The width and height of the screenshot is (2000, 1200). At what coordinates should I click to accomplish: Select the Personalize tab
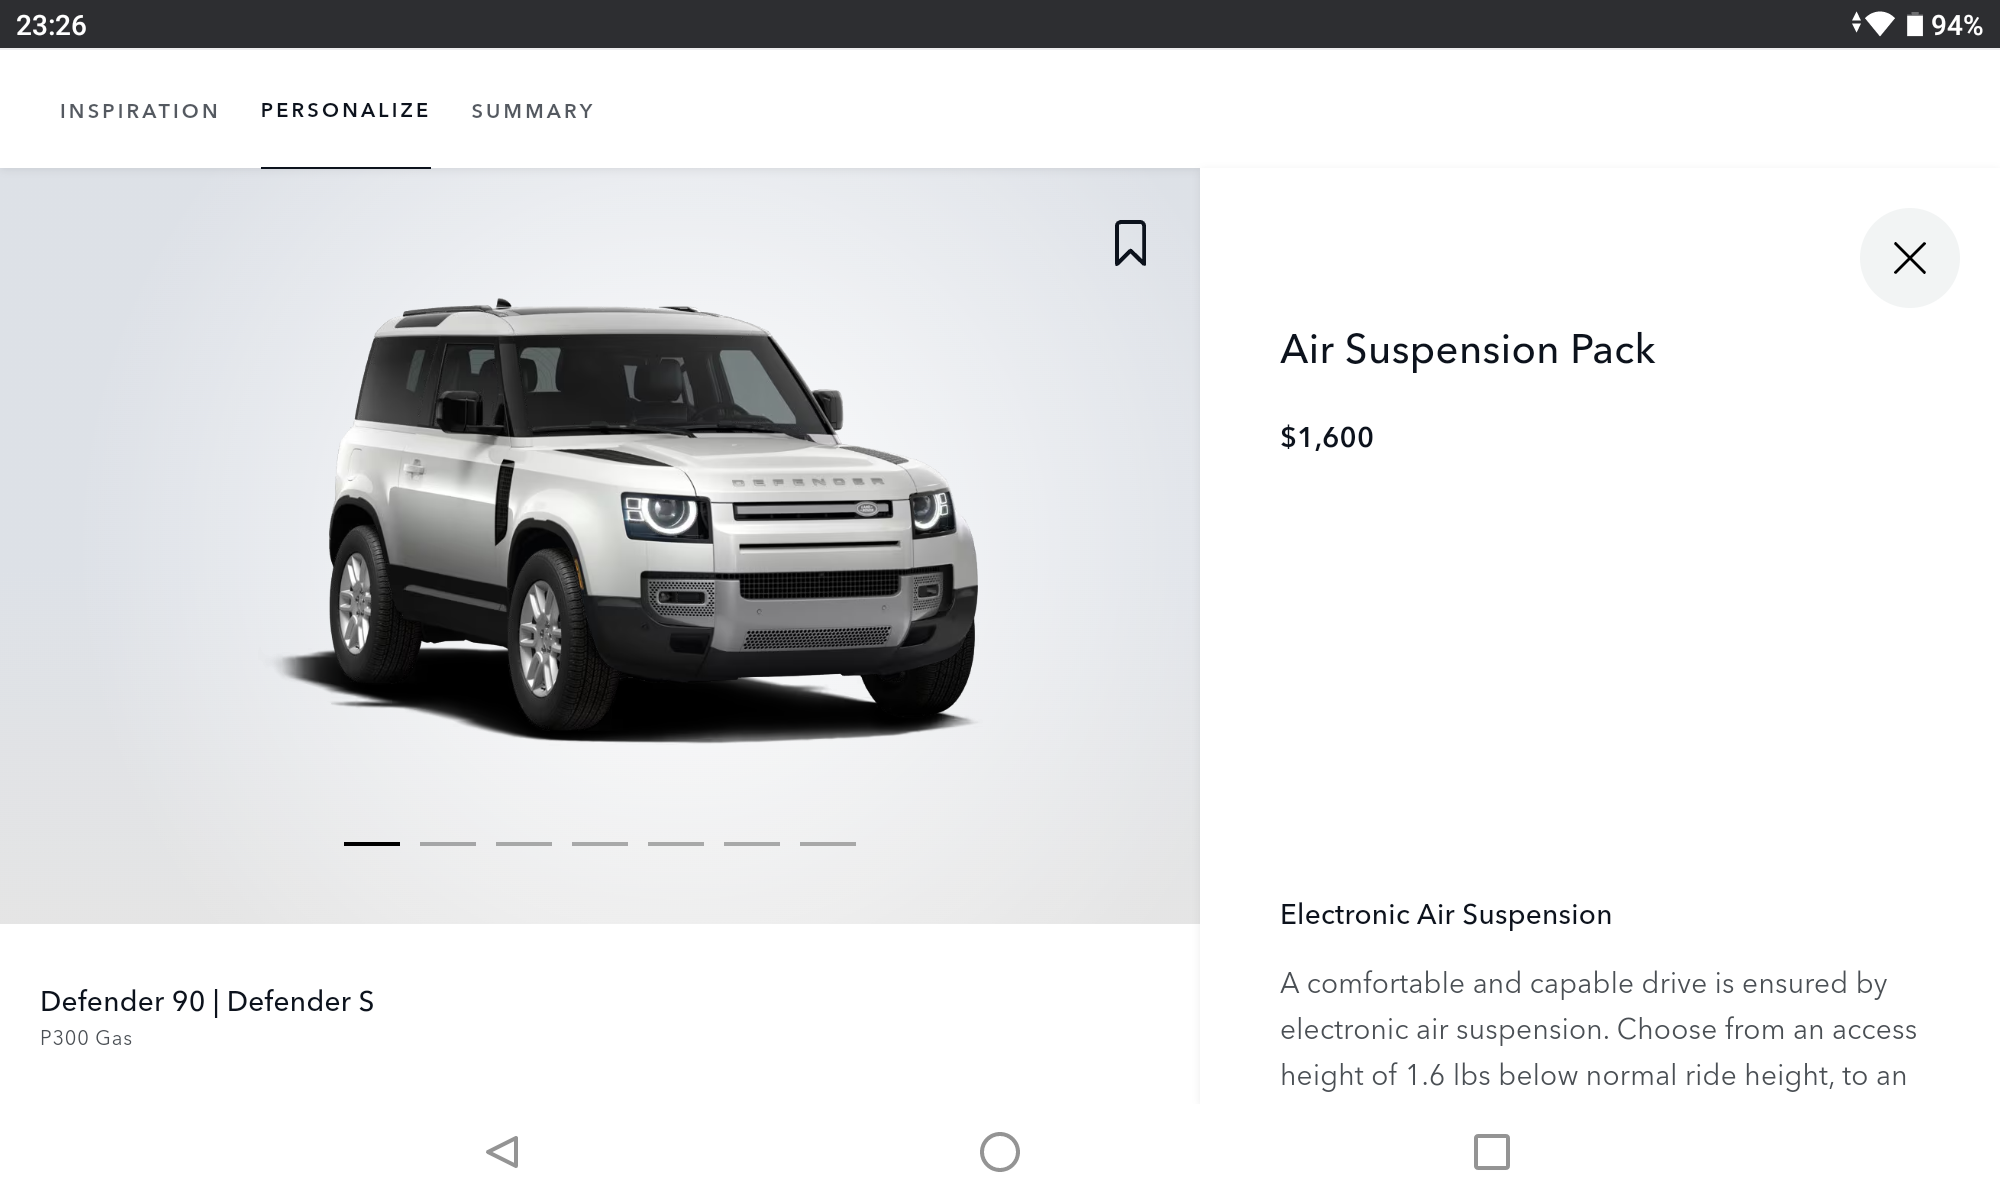[x=345, y=110]
